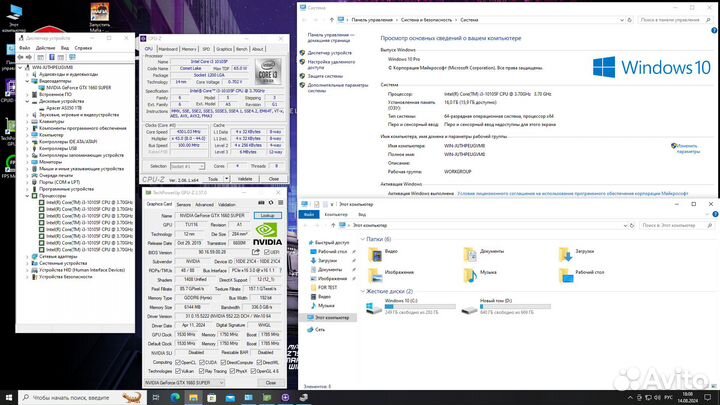Click the Lookup button in GPU-Z

(x=268, y=215)
